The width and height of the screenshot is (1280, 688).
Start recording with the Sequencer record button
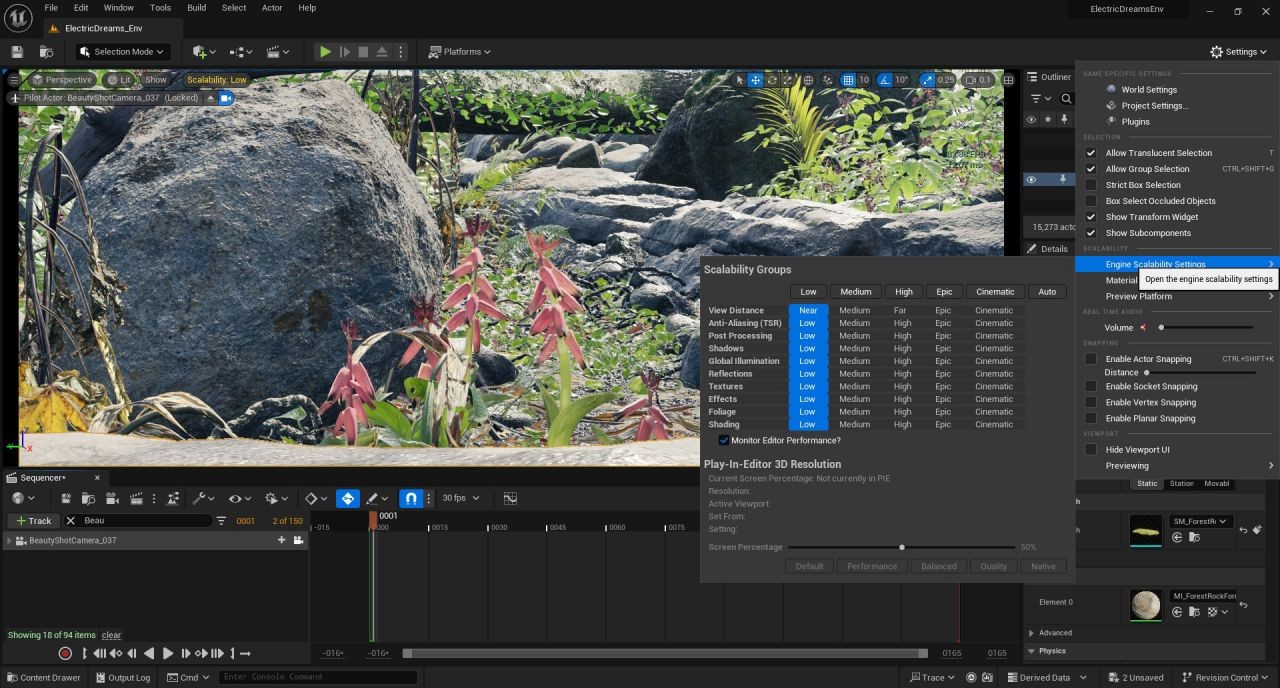65,654
